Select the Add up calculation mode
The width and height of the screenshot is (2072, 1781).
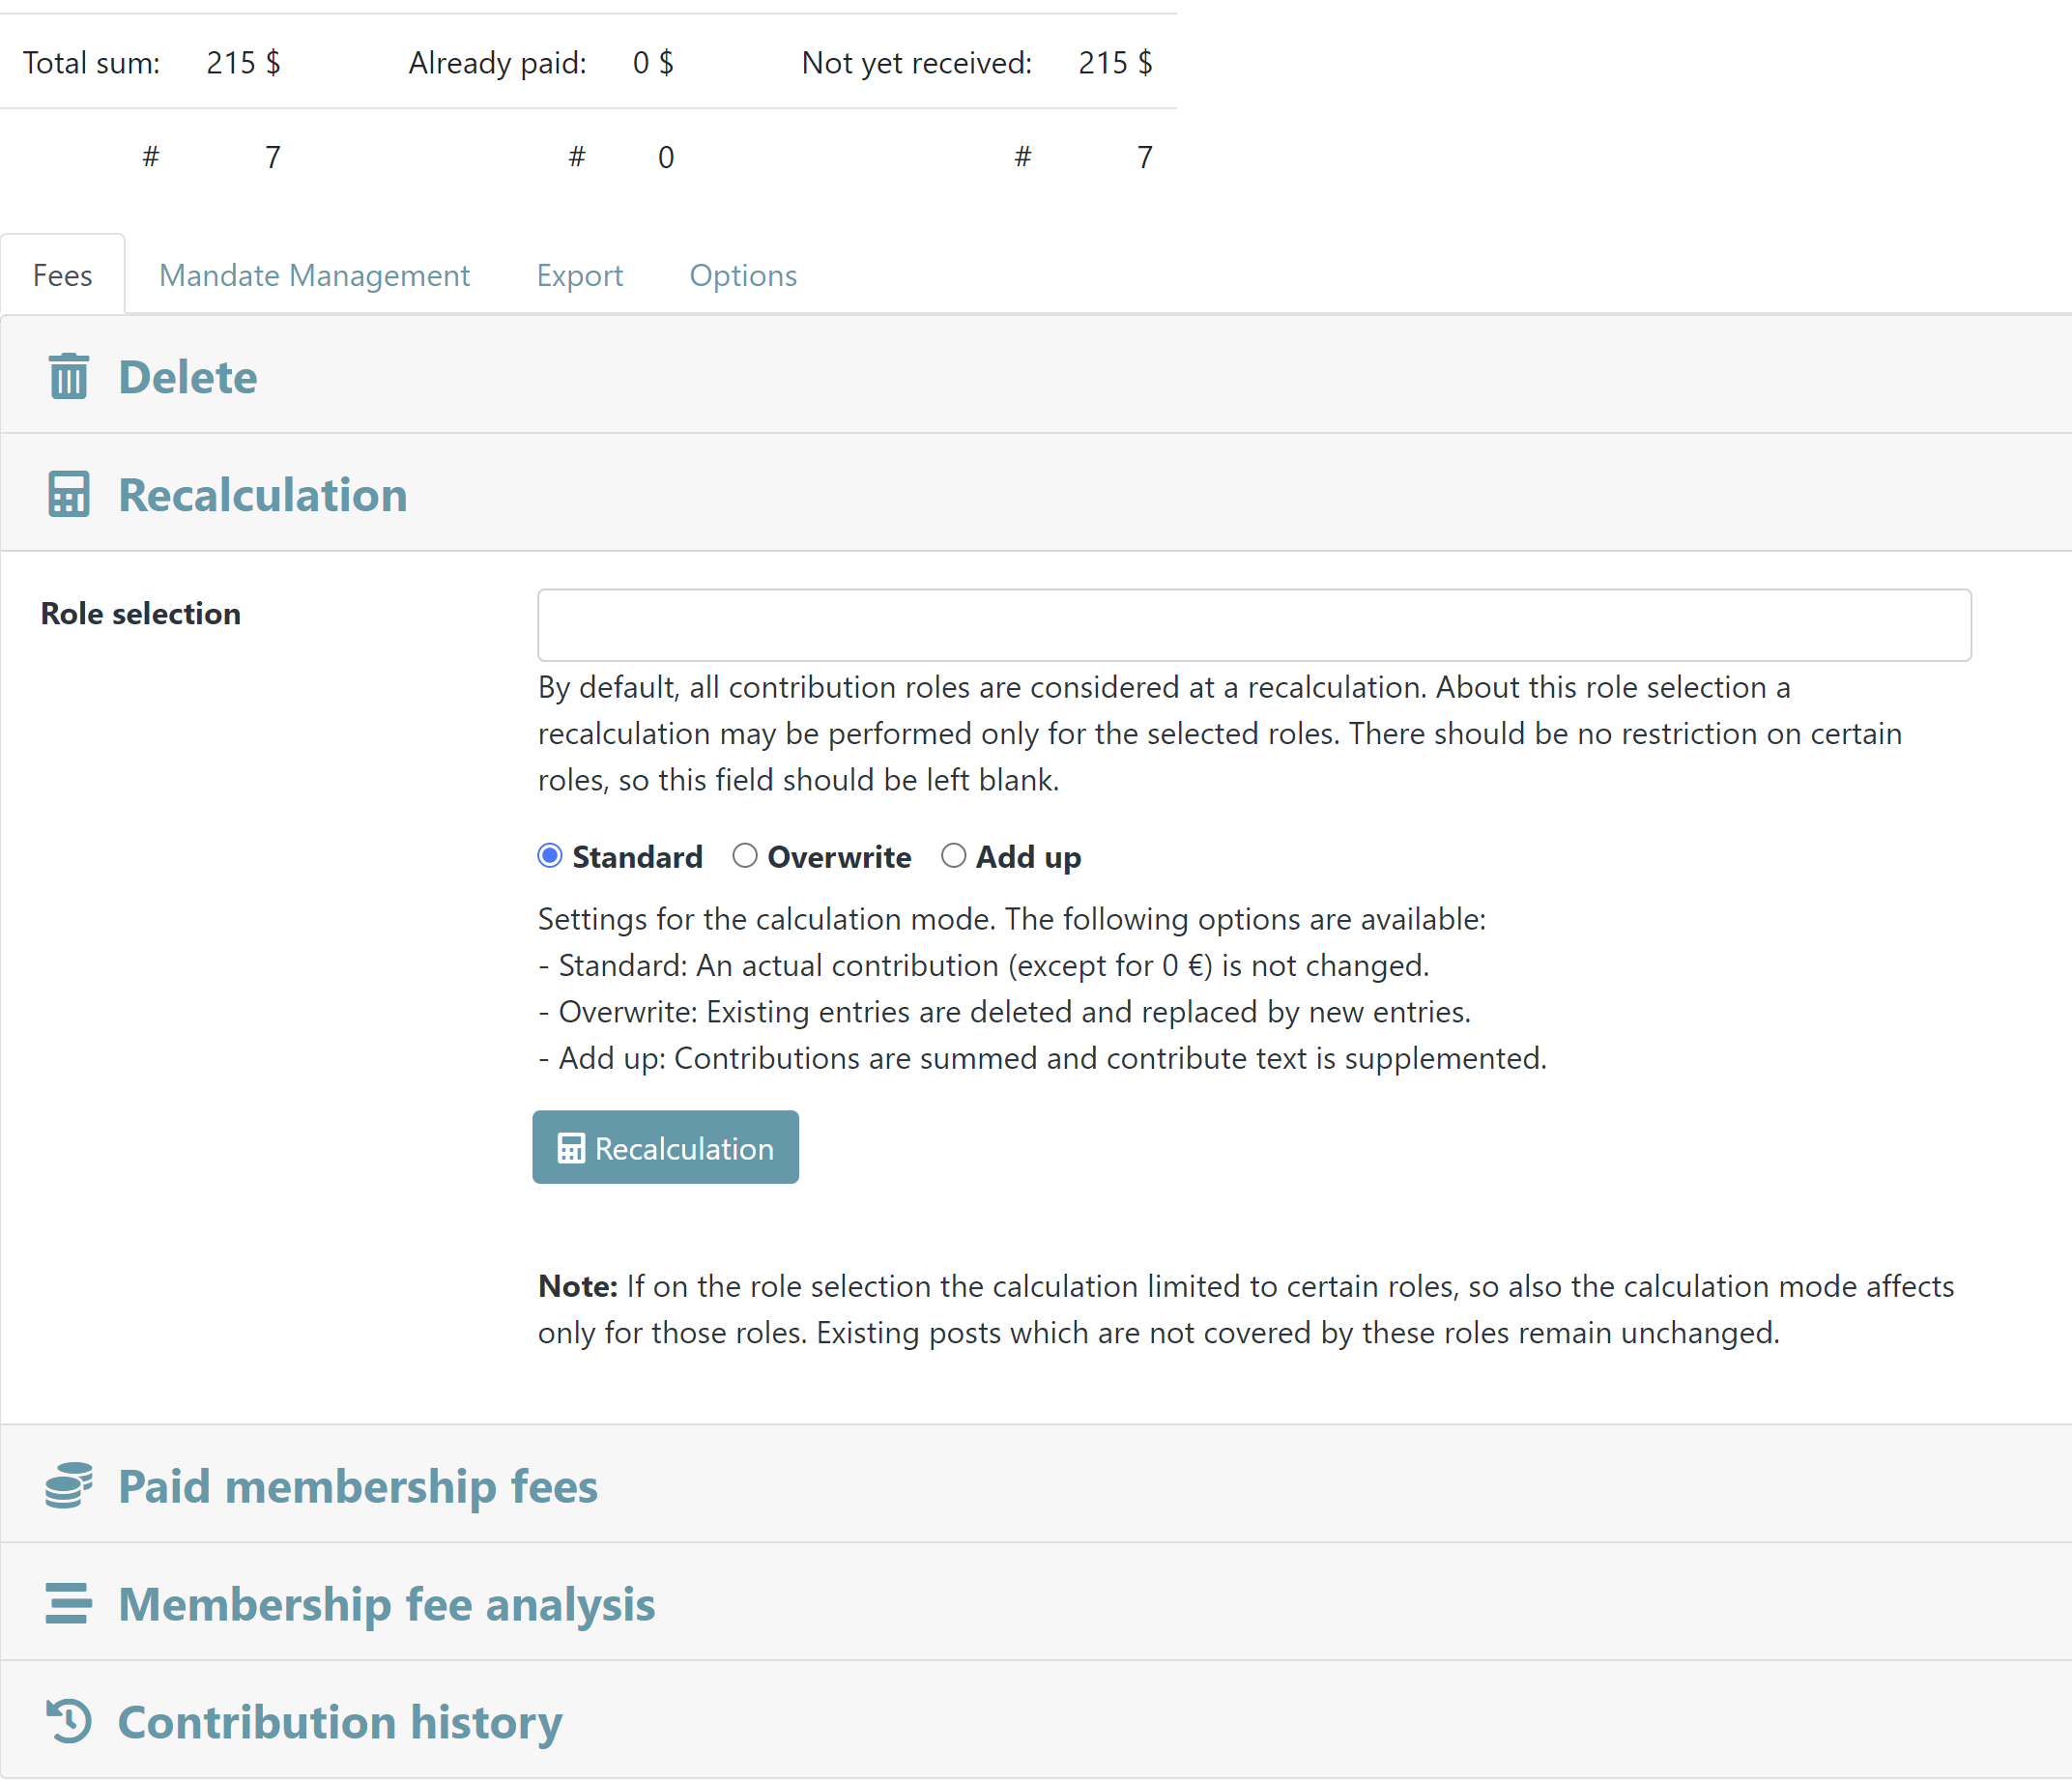click(x=954, y=856)
